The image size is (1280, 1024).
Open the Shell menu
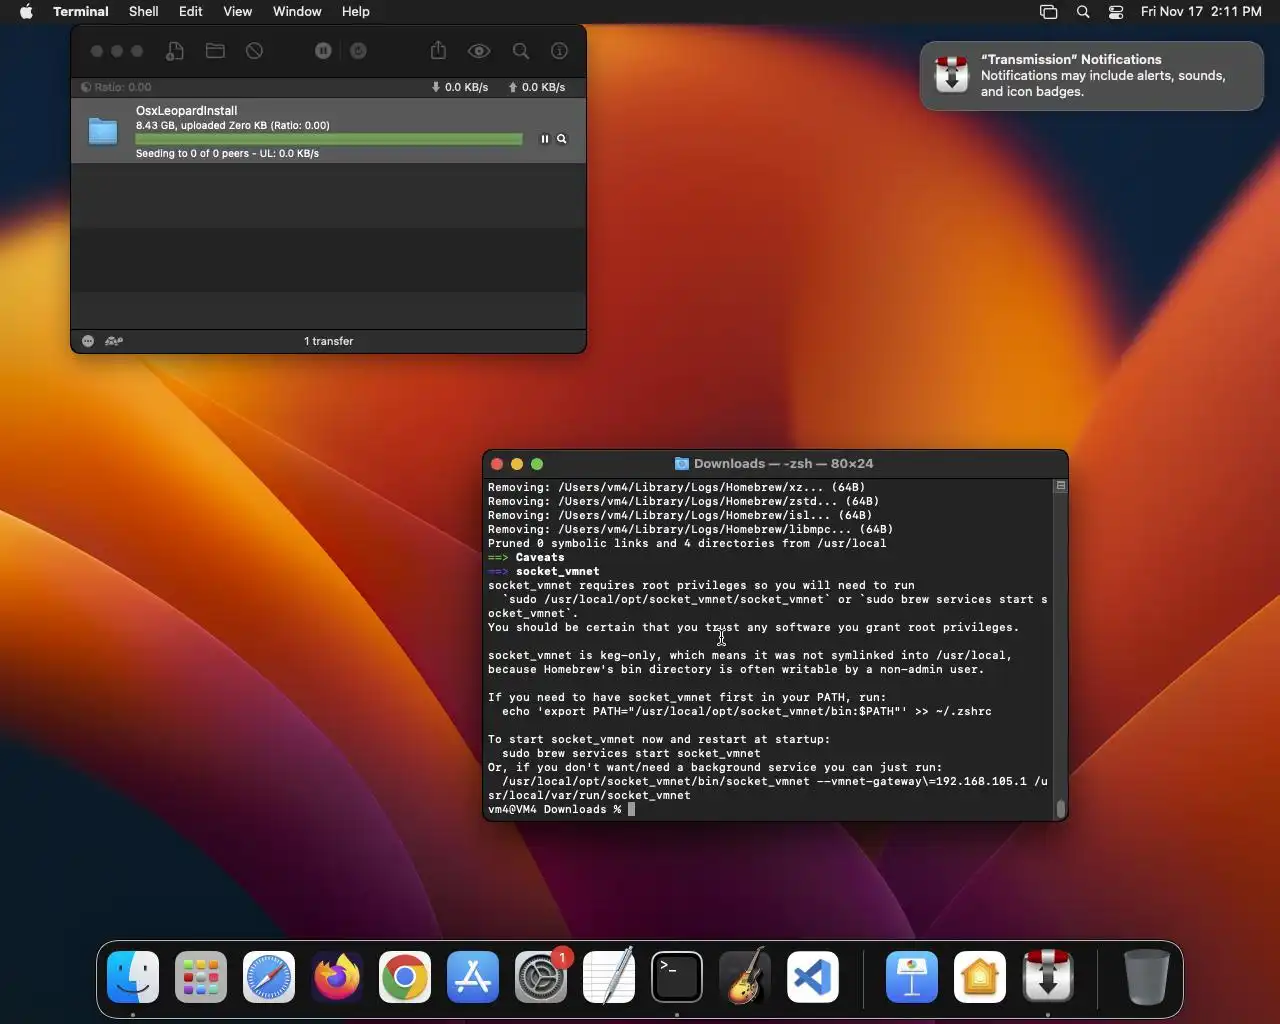tap(144, 12)
